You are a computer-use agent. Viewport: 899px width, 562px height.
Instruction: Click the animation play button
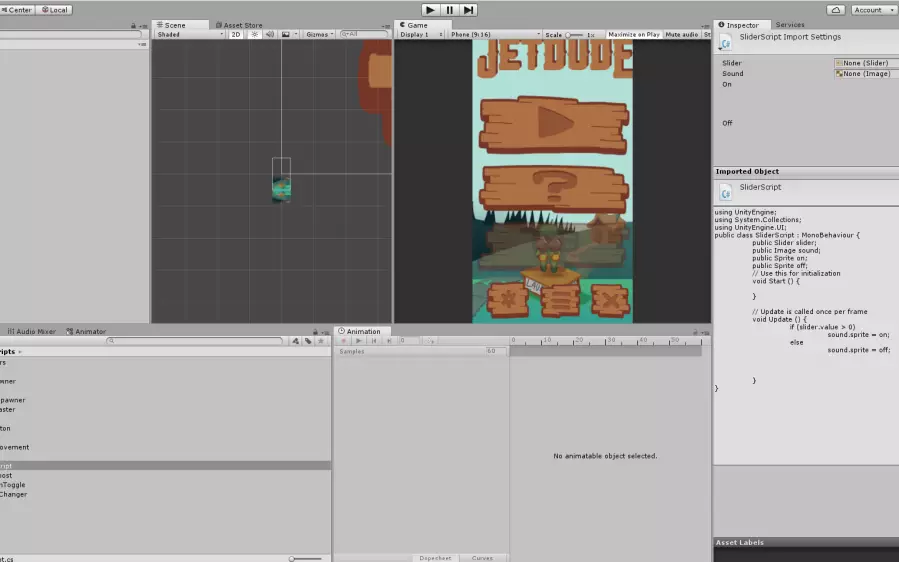pyautogui.click(x=359, y=341)
